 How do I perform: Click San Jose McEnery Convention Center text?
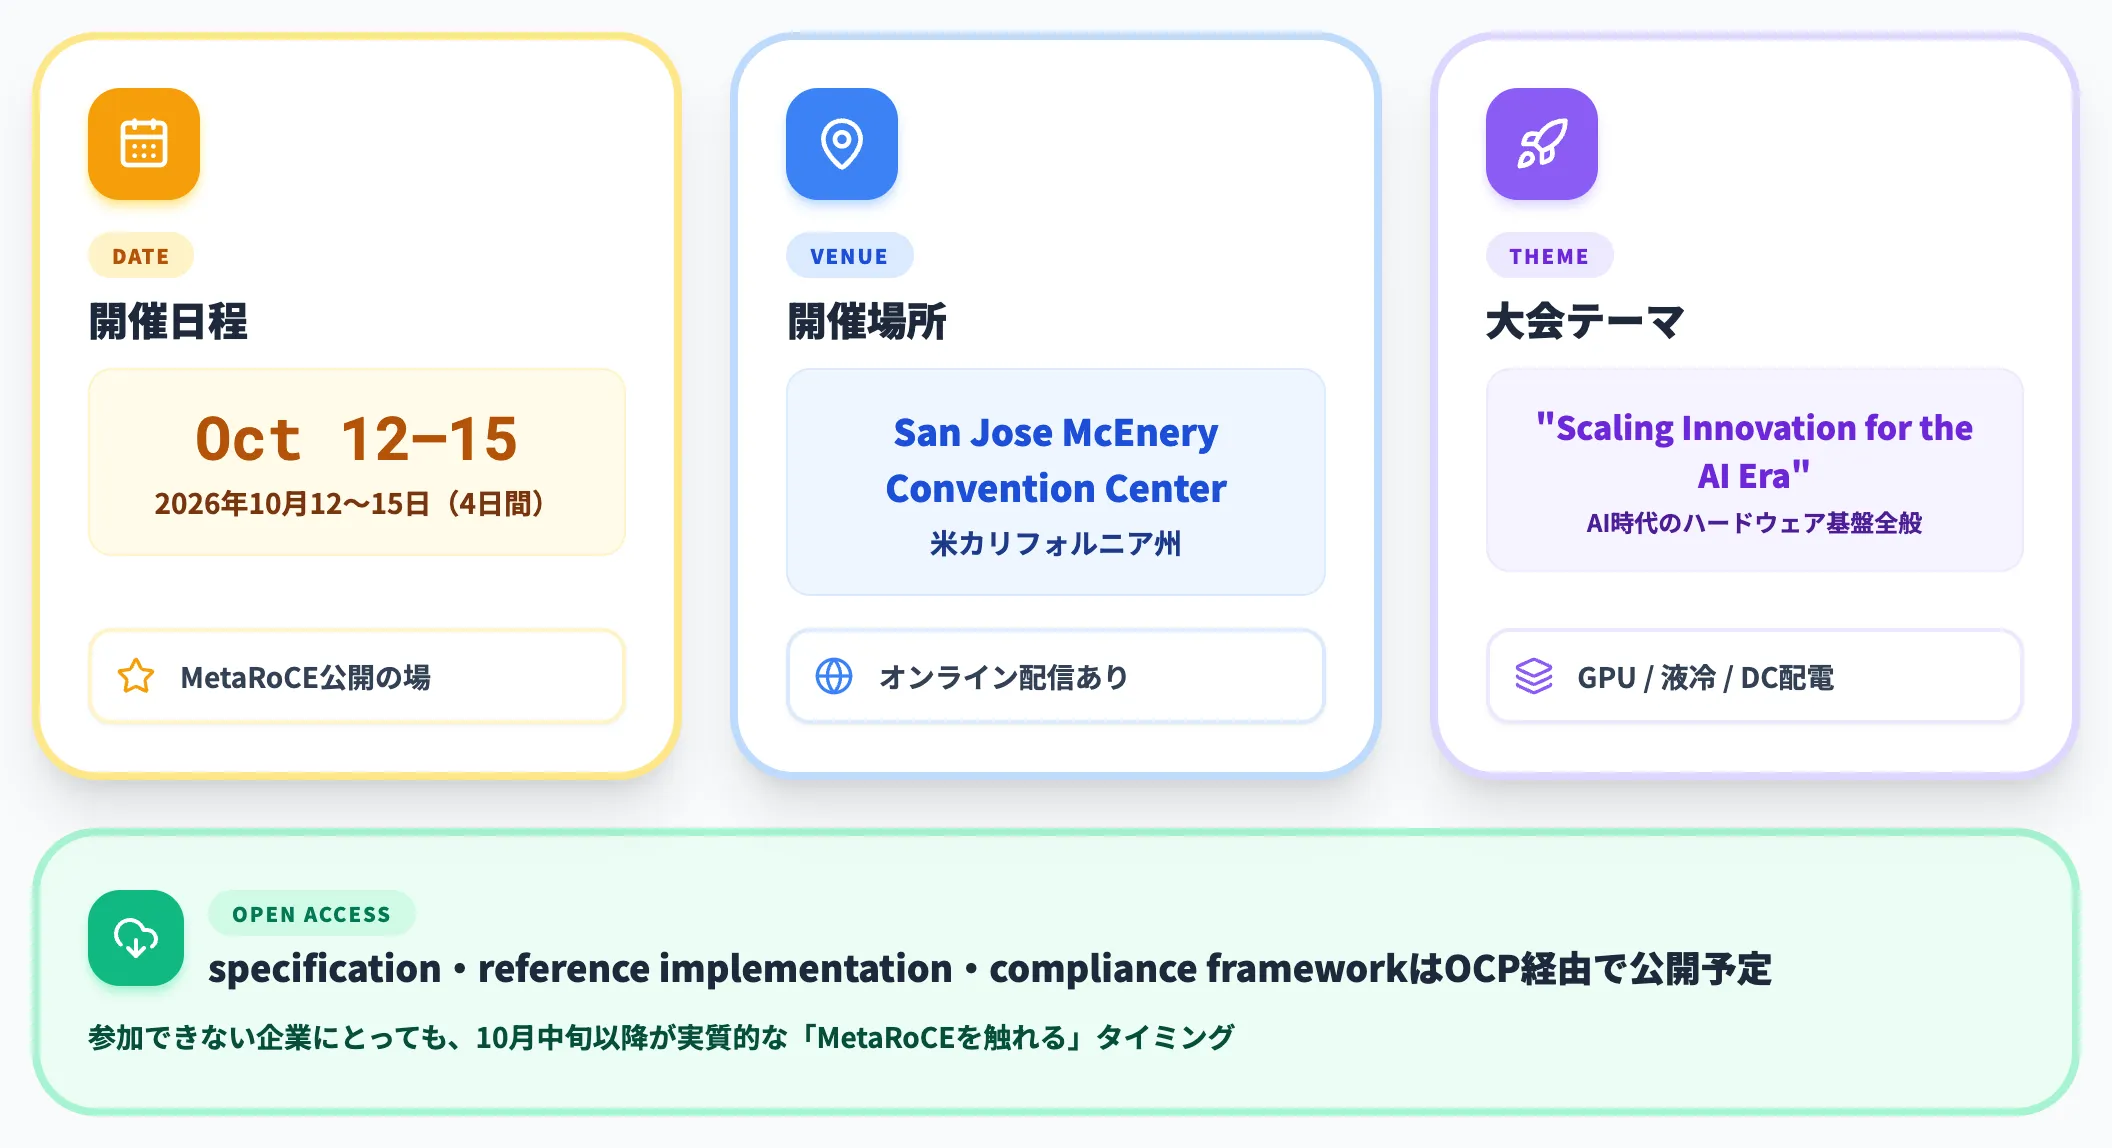tap(1056, 461)
